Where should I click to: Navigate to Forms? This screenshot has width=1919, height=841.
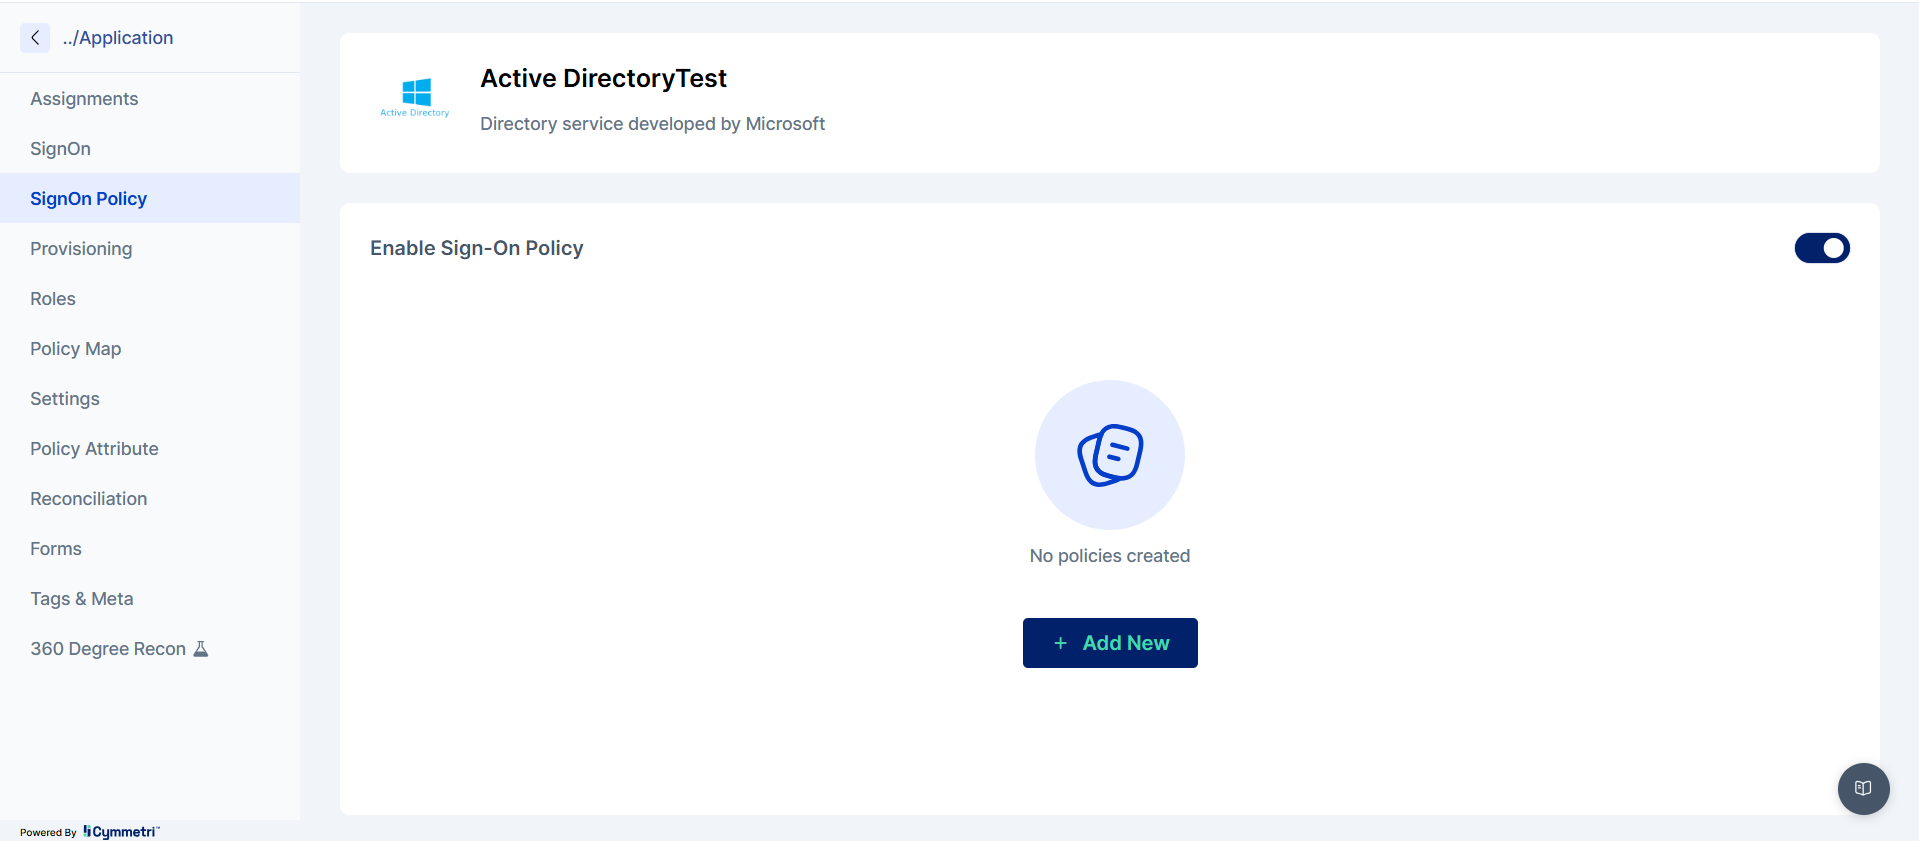(x=150, y=548)
